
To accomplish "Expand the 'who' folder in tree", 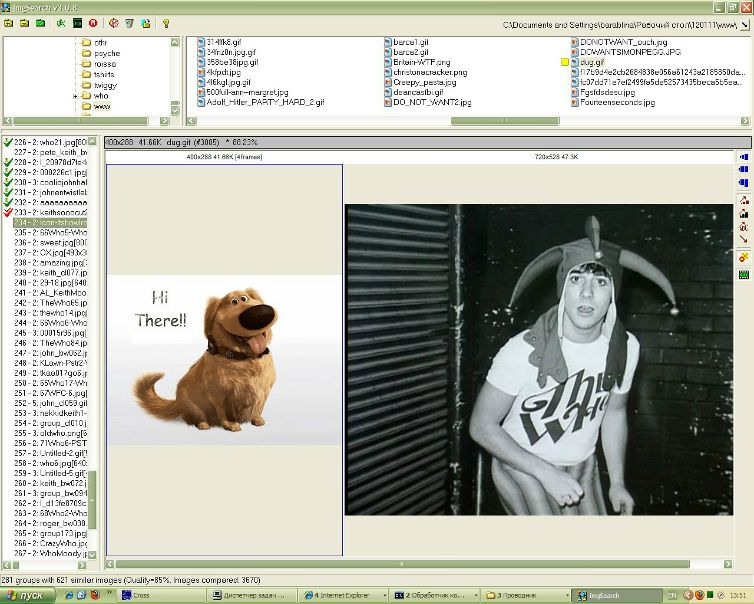I will tap(75, 96).
